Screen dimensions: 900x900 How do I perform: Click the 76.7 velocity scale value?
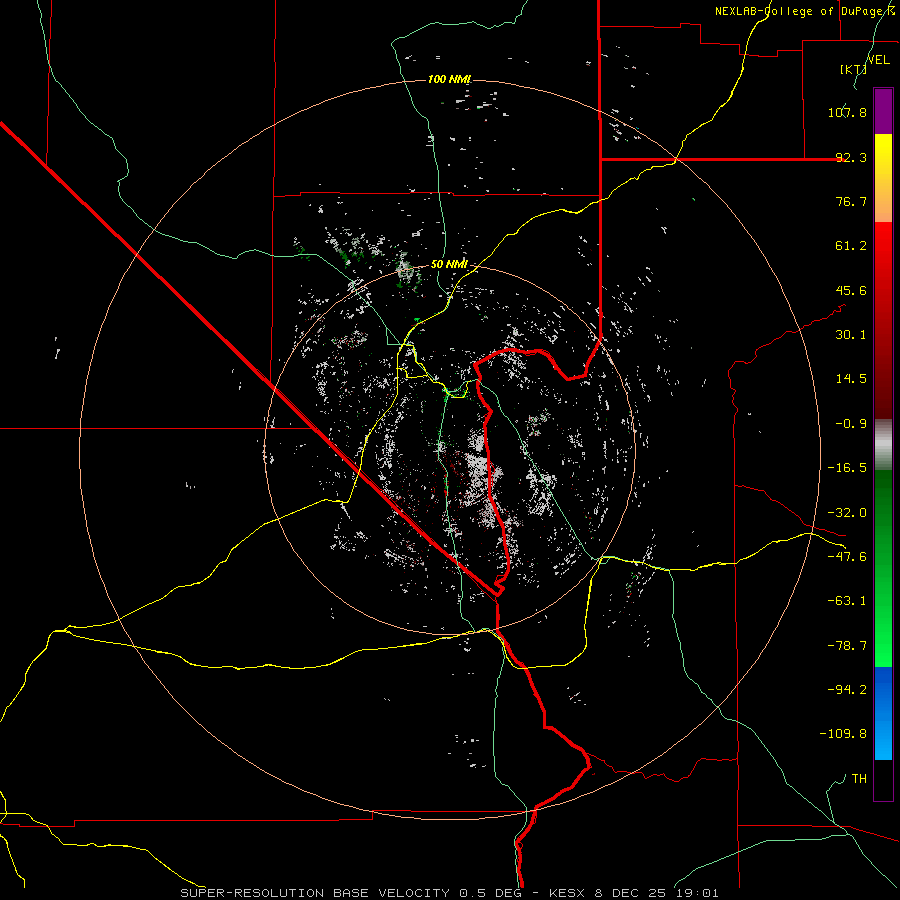pos(851,201)
